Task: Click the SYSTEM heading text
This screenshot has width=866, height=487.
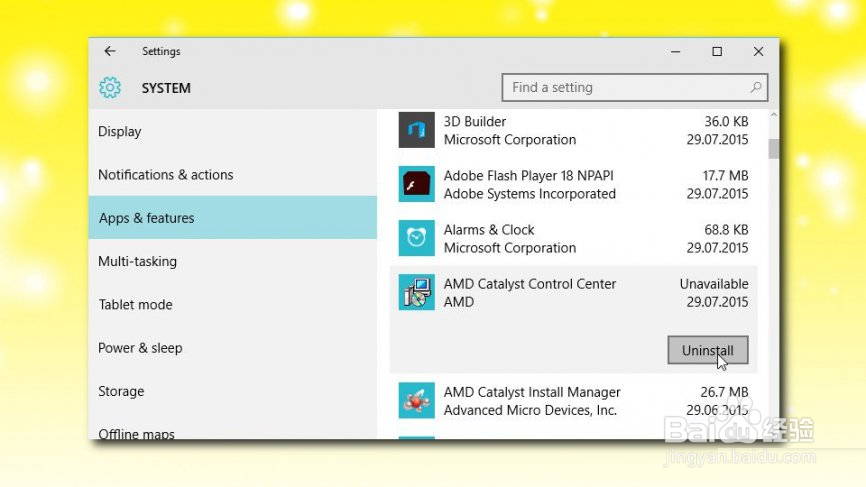Action: coord(166,88)
